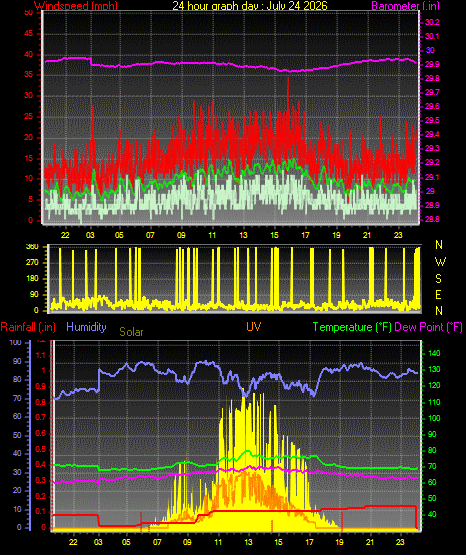Click "29.5" on the barometer axis
This screenshot has width=466, height=555.
pos(432,120)
